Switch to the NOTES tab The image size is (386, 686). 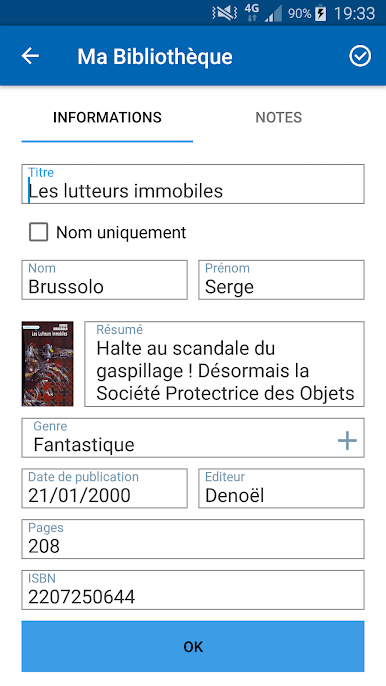[279, 117]
